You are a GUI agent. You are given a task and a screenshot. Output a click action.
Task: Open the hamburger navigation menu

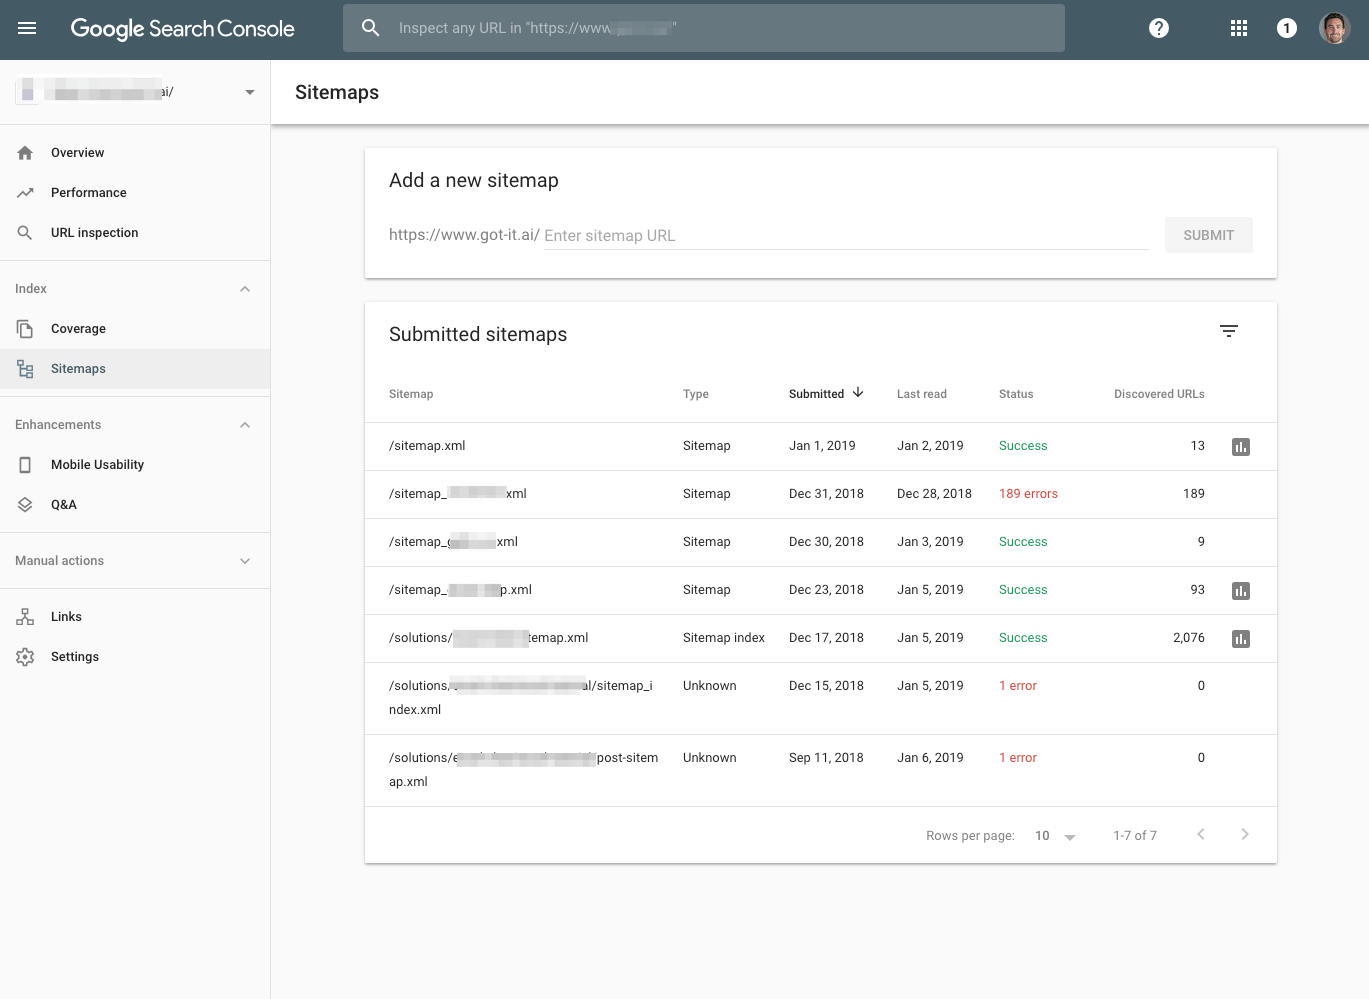(27, 28)
